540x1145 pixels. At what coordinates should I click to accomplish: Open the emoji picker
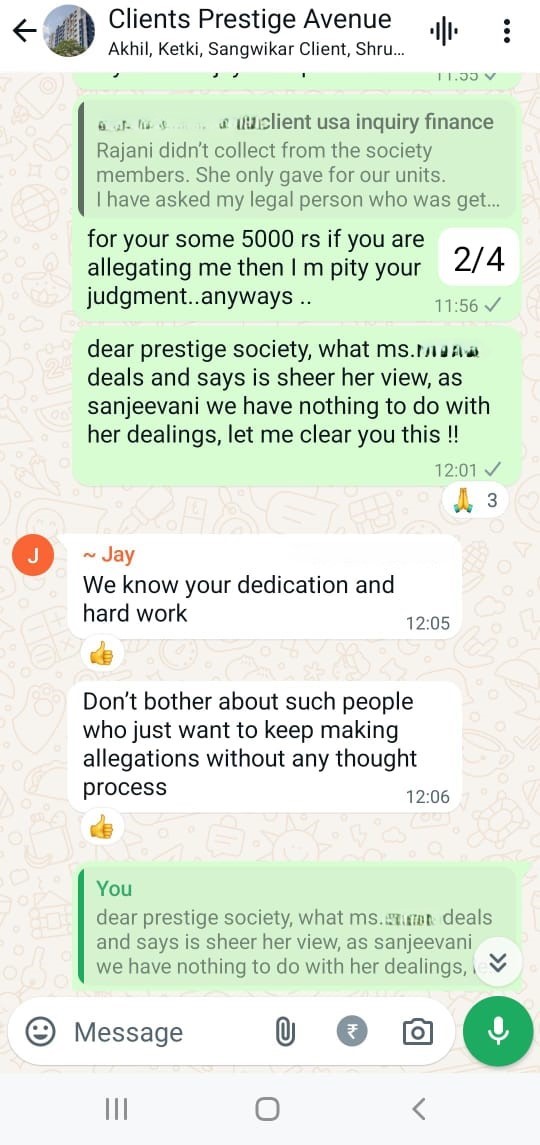click(x=40, y=1032)
